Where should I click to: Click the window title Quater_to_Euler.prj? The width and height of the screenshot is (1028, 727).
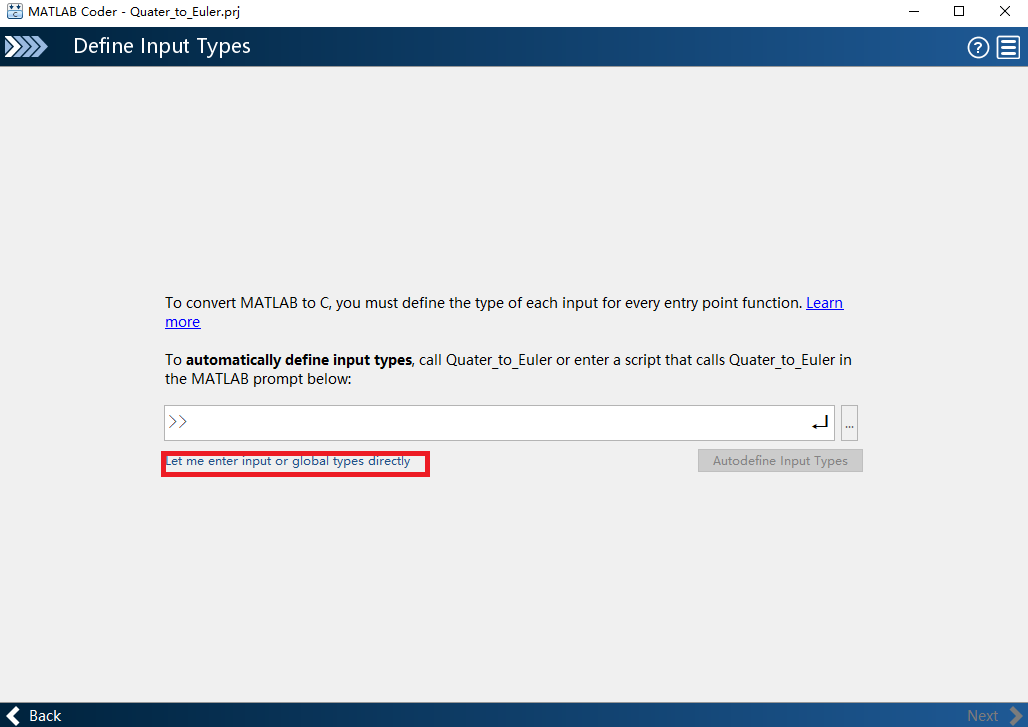coord(185,12)
